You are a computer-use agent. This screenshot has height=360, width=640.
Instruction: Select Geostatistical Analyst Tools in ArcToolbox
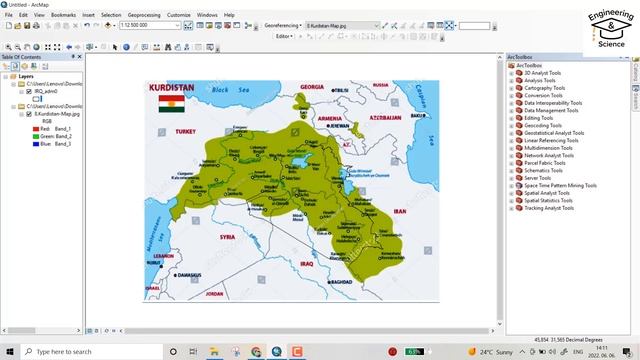(x=554, y=133)
